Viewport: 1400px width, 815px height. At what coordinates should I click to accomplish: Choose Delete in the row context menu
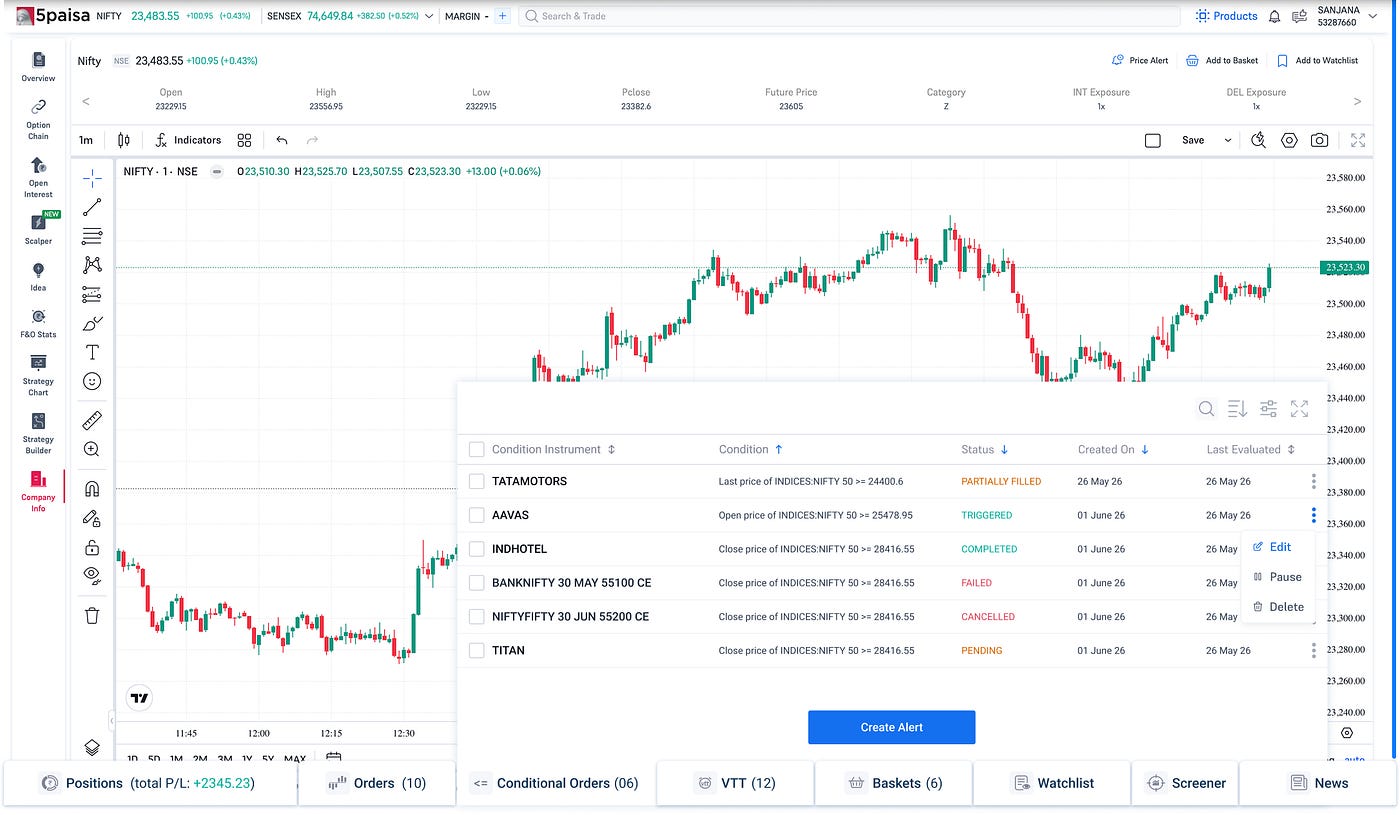pyautogui.click(x=1278, y=607)
